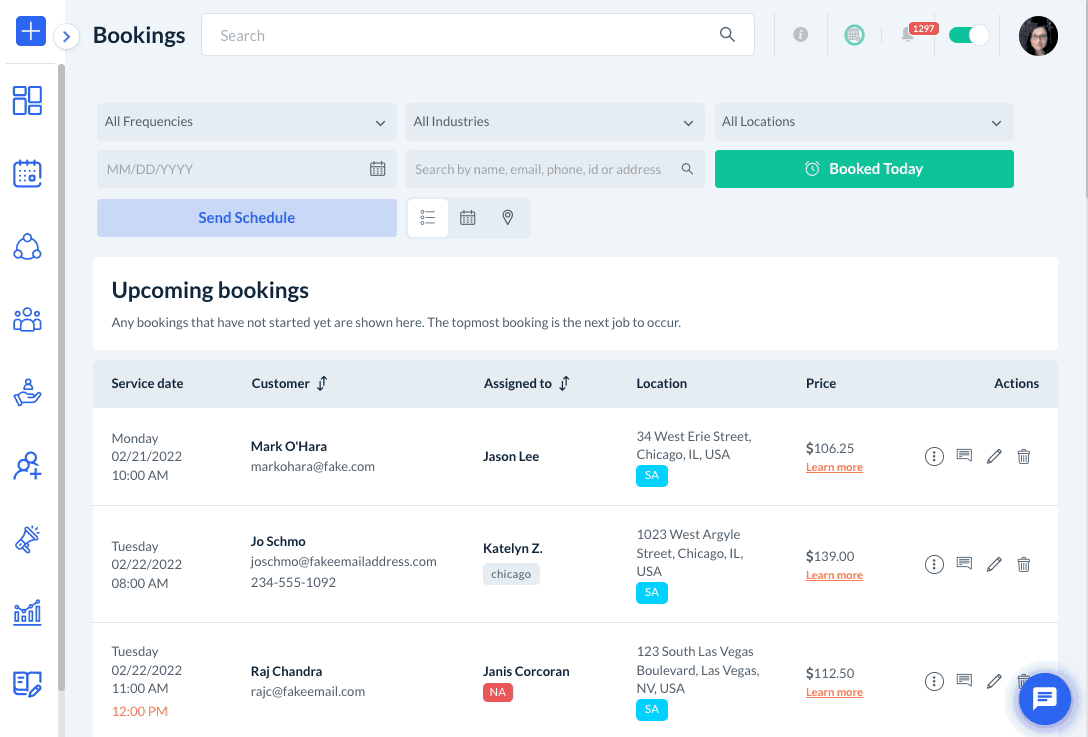Click the Booked Today button
The image size is (1088, 737).
[864, 169]
